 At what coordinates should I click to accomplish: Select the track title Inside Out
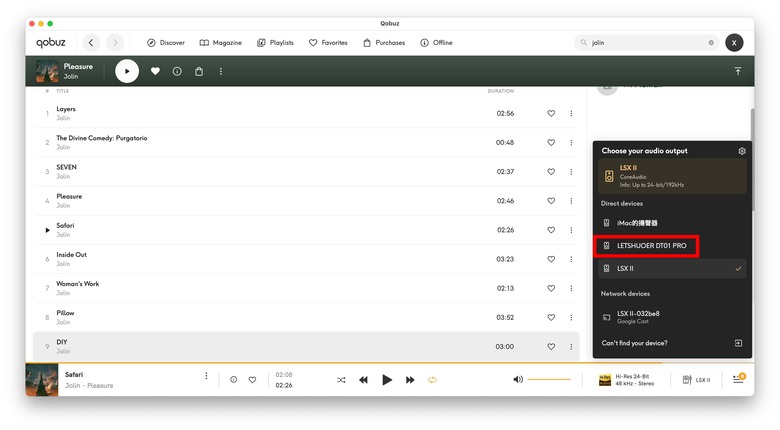(71, 255)
